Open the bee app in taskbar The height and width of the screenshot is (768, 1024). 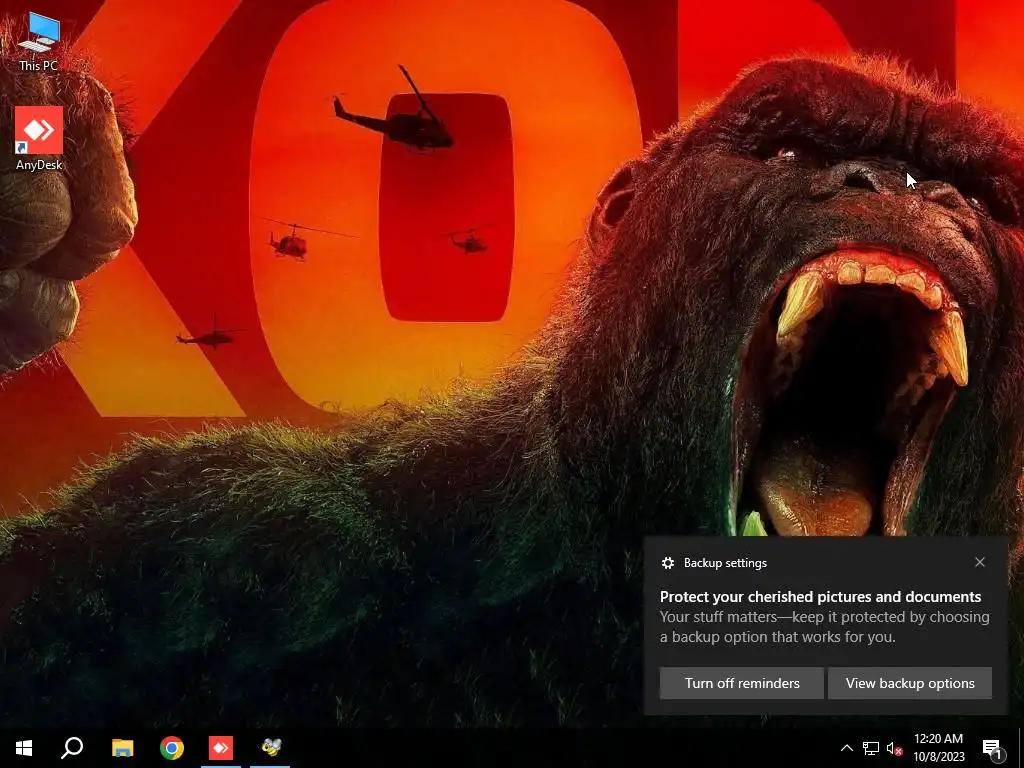coord(270,748)
